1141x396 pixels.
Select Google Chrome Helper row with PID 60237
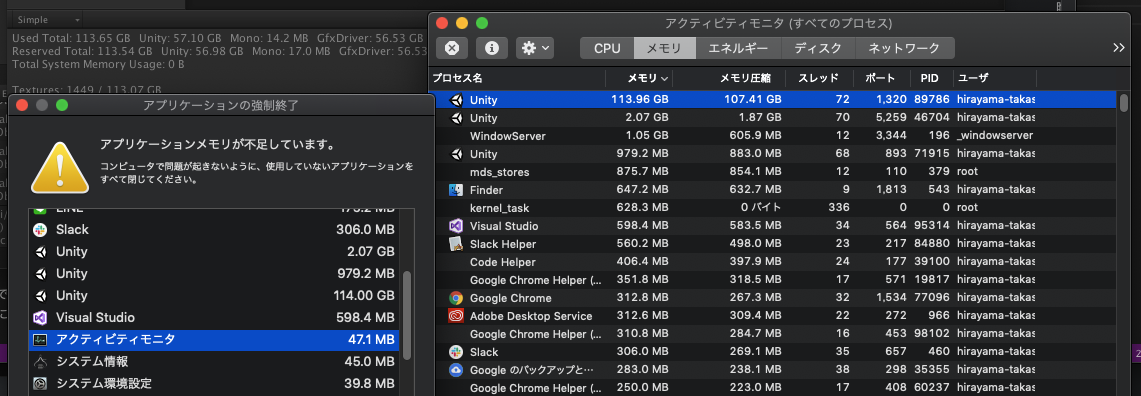coord(773,388)
